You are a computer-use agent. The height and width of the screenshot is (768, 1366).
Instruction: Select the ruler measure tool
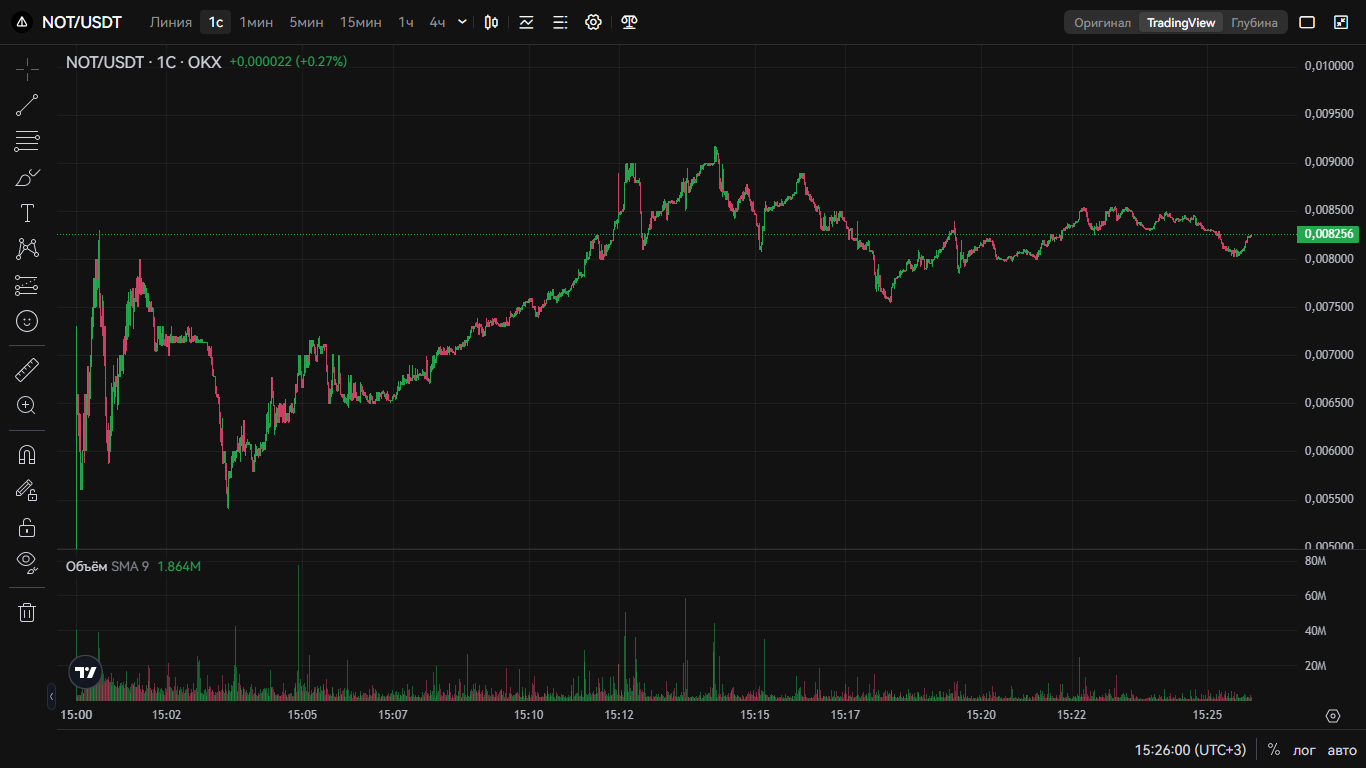pos(27,370)
